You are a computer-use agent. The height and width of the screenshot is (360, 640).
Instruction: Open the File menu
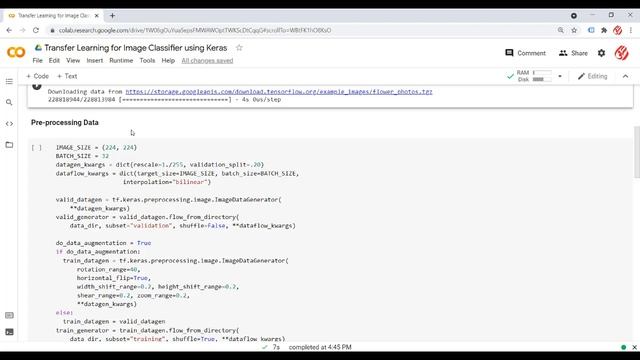(x=37, y=60)
